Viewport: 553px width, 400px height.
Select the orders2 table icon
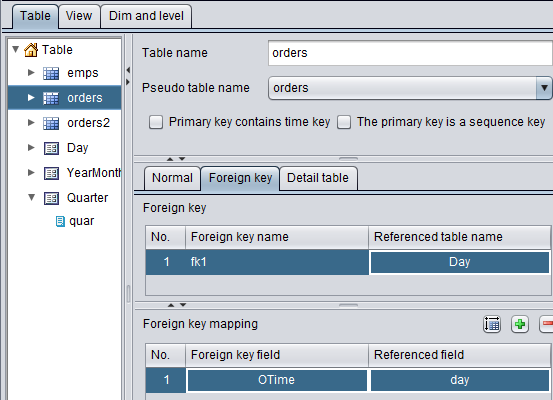[x=51, y=123]
